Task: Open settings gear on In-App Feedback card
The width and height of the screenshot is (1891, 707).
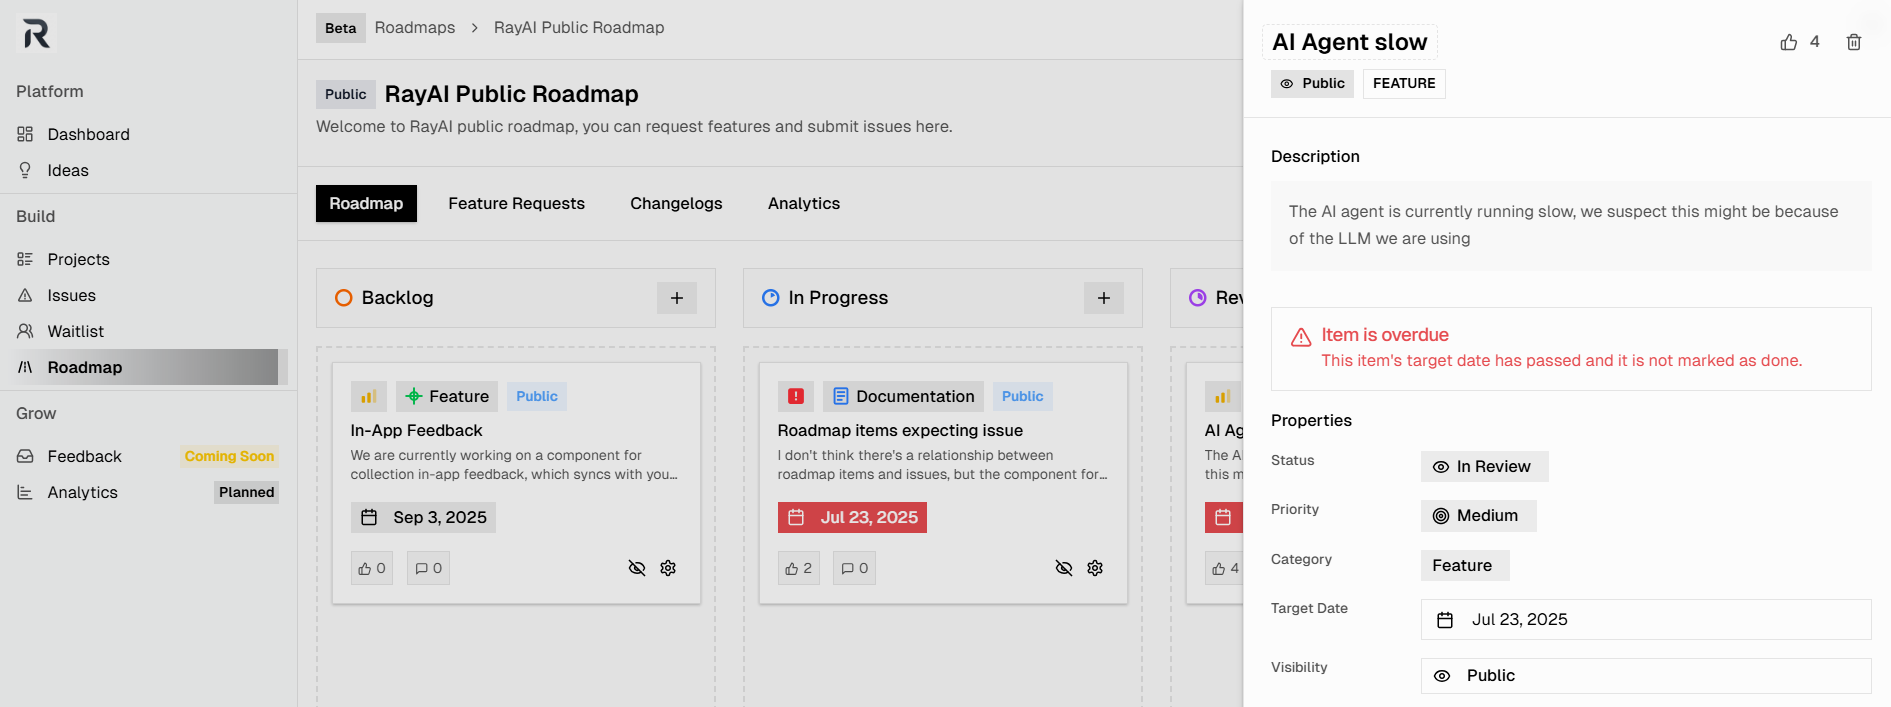Action: pyautogui.click(x=668, y=568)
